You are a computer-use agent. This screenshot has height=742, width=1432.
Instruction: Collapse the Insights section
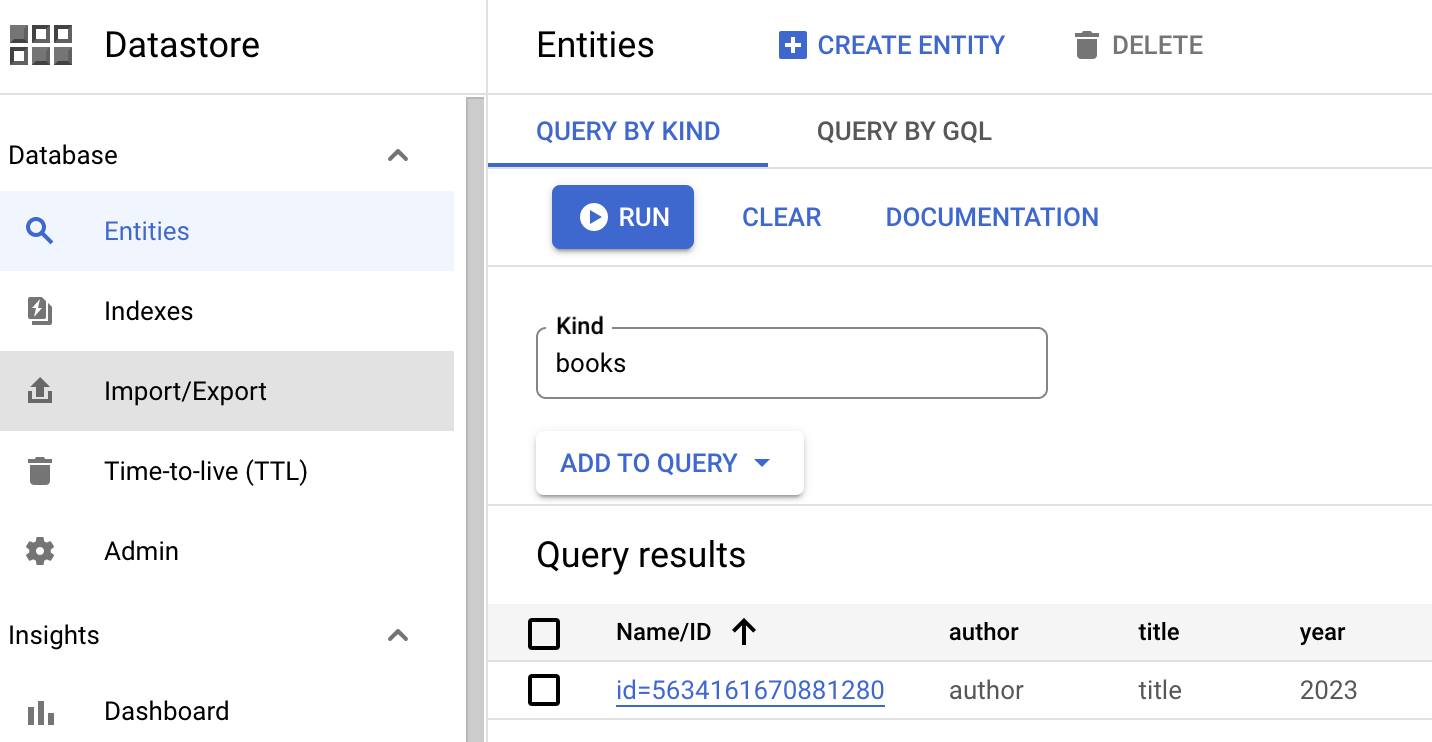pos(398,635)
